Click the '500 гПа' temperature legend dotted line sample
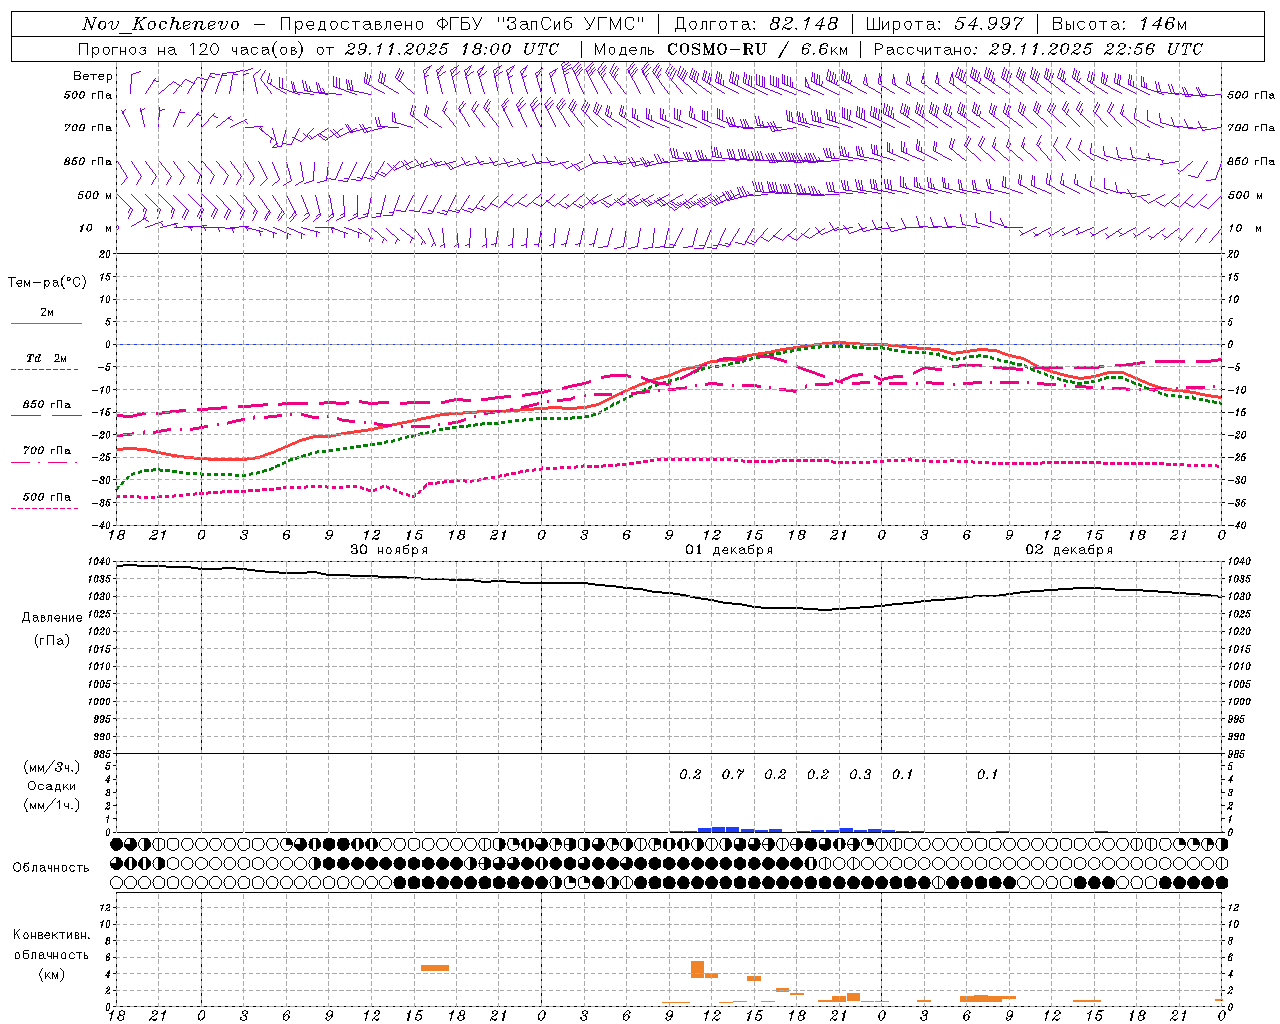Screen dimensions: 1280x1024 45,508
